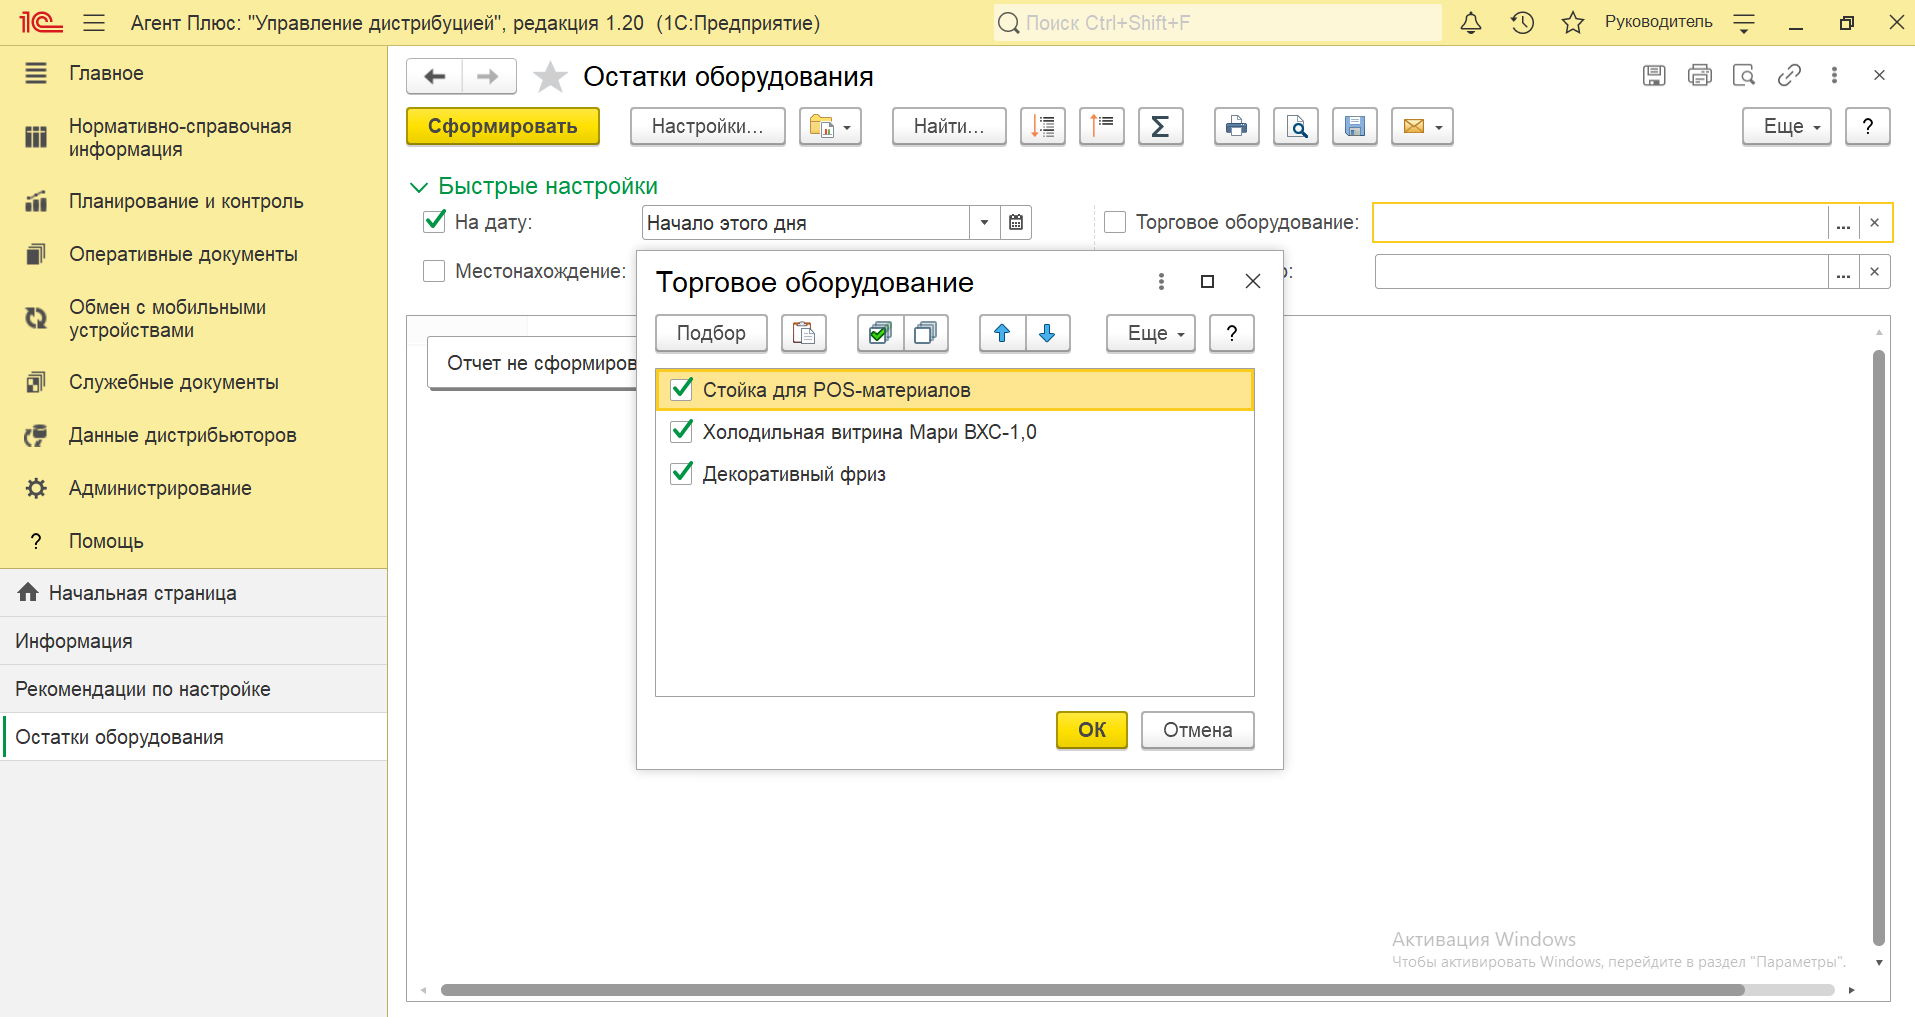Confirm dialog with ОК
Viewport: 1915px width, 1017px height.
click(1092, 730)
